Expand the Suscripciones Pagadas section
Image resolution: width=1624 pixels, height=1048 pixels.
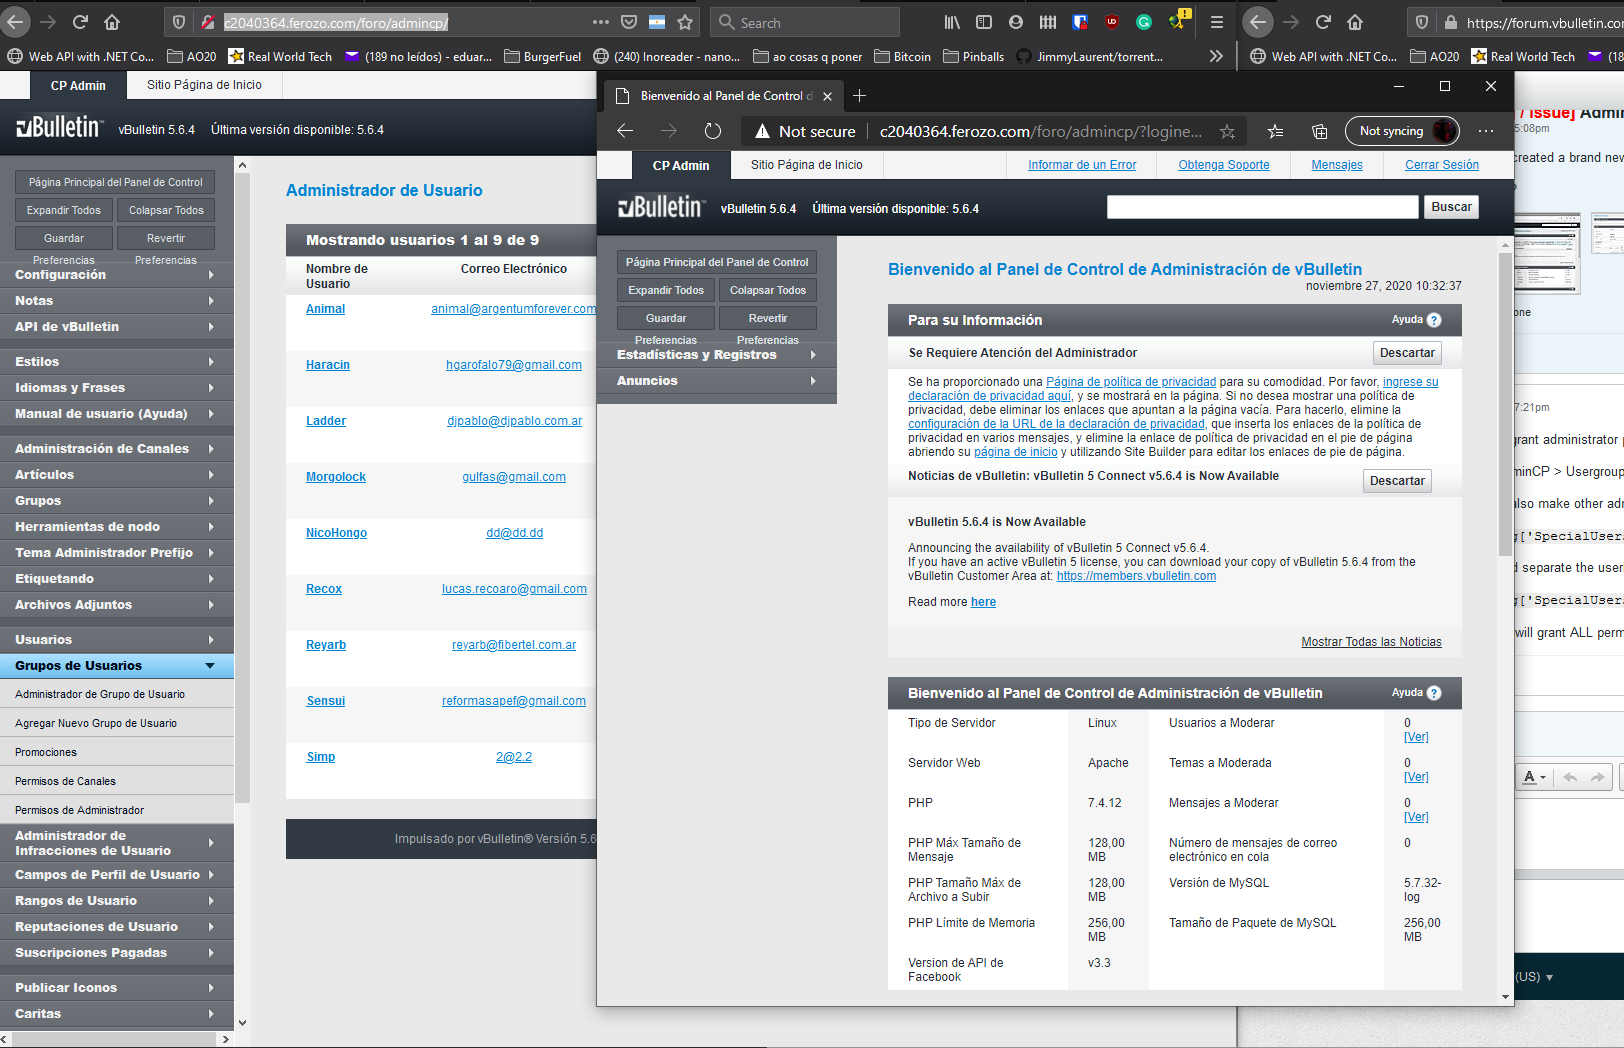click(x=117, y=953)
